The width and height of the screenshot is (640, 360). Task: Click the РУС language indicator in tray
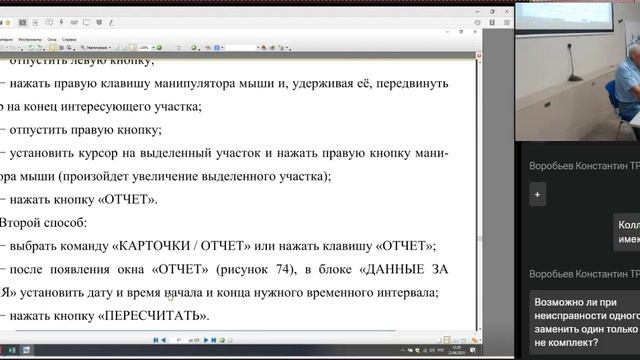coord(441,350)
